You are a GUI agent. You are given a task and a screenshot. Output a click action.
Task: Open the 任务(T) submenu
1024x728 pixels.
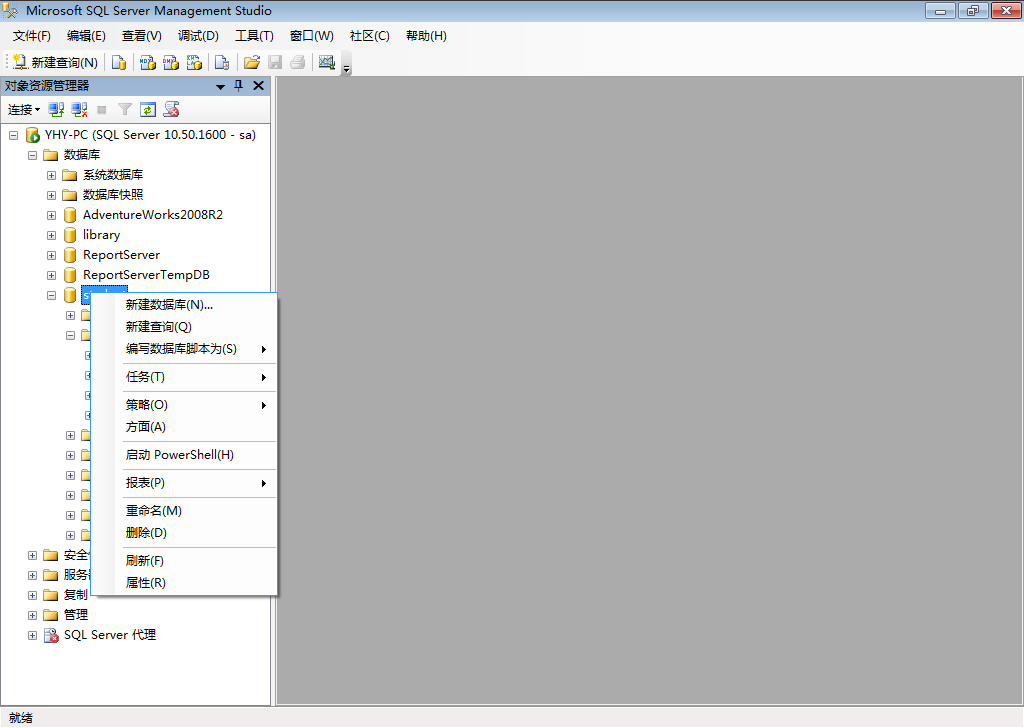click(x=184, y=377)
